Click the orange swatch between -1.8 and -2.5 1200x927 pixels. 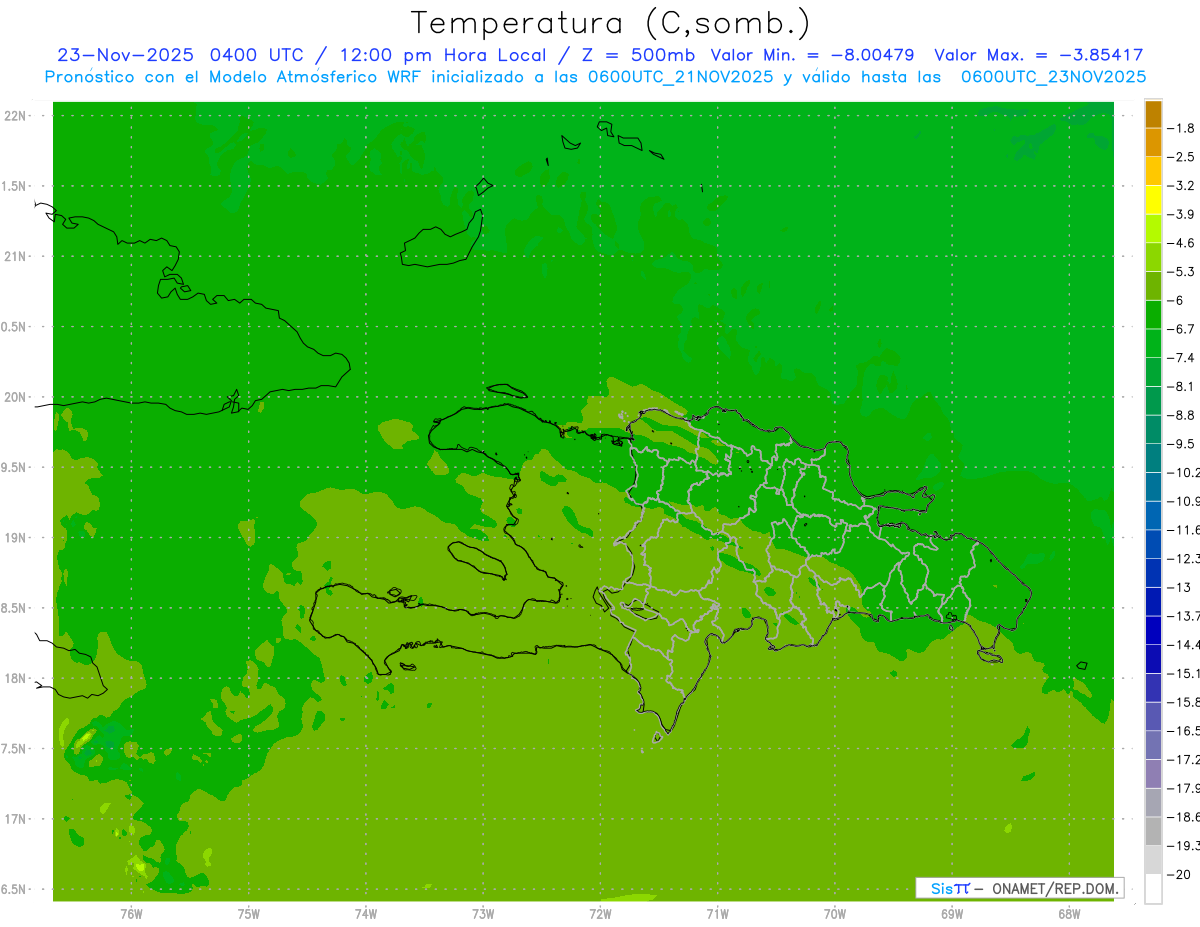tap(1153, 143)
